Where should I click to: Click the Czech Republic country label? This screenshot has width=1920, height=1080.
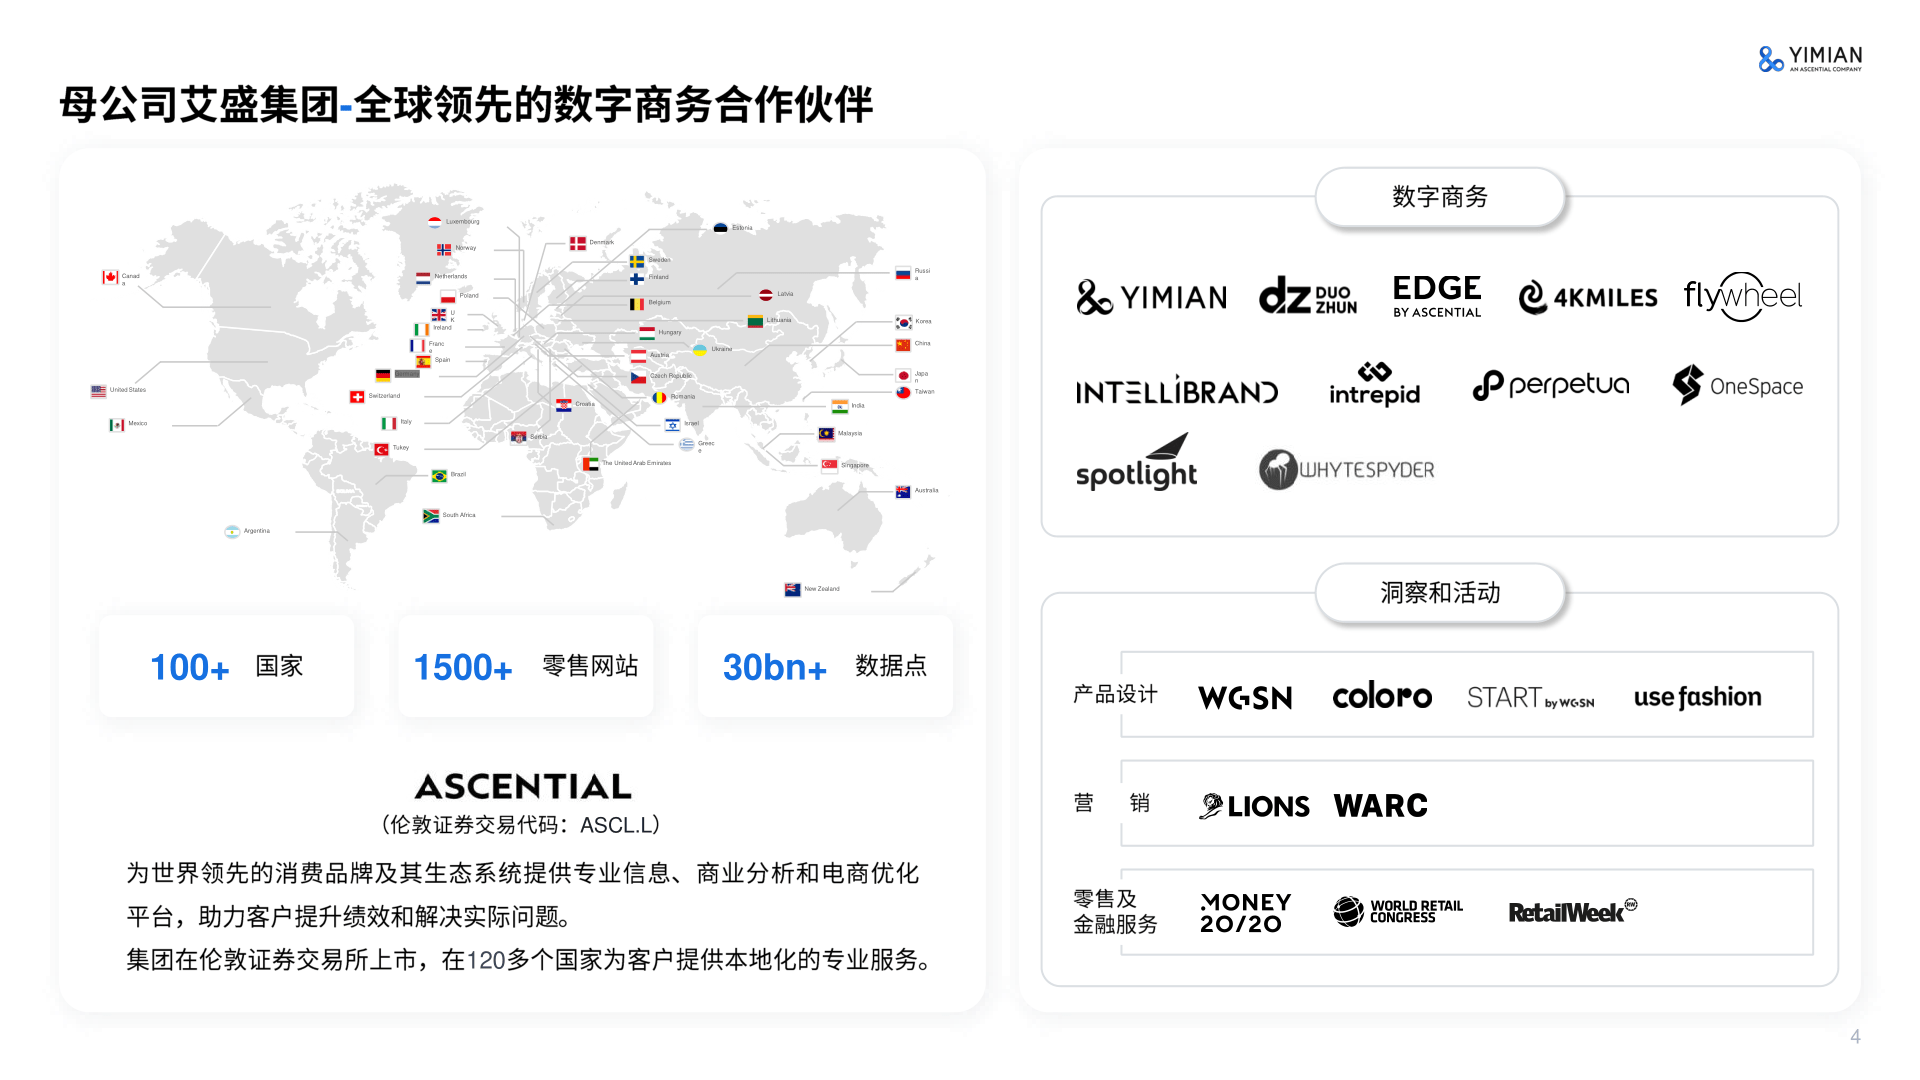click(x=671, y=376)
